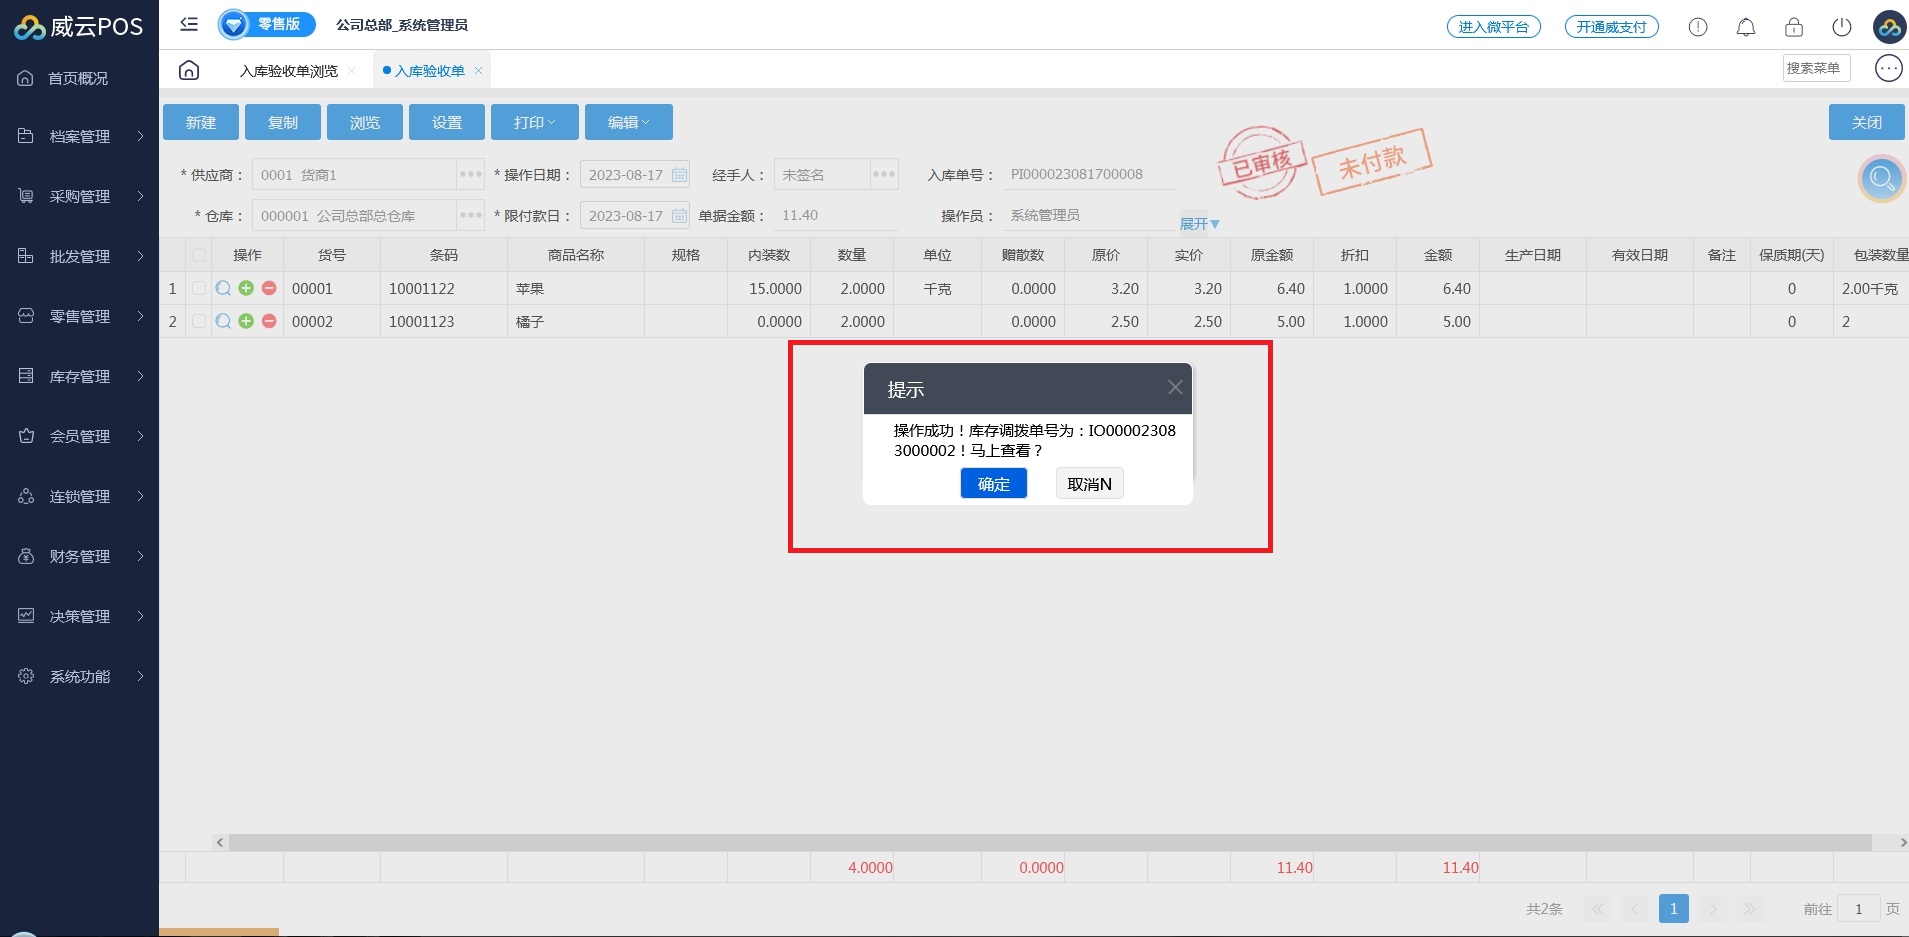Expand the 展开 section toggle

click(x=1199, y=224)
